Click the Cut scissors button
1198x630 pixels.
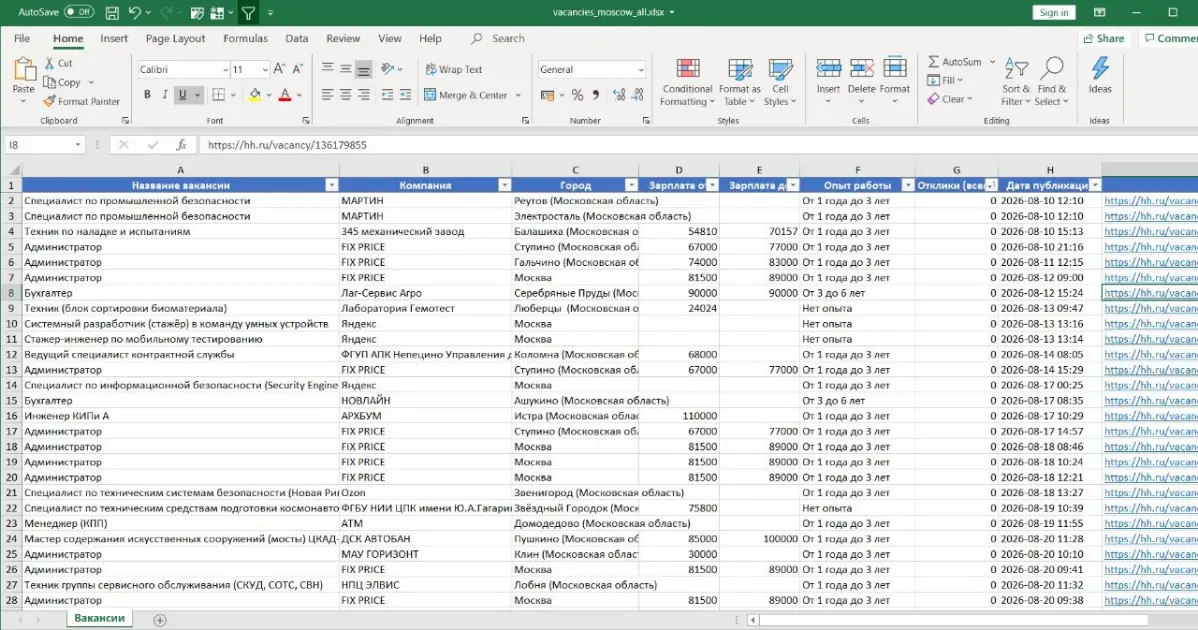(x=59, y=63)
